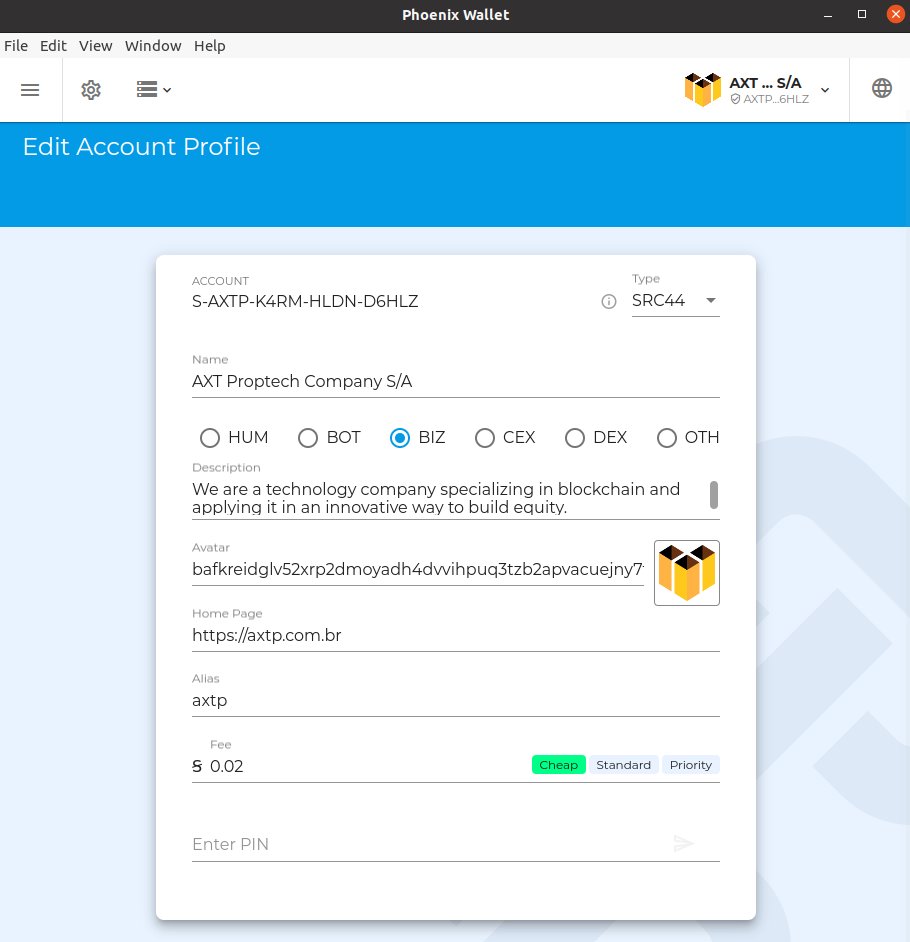The image size is (910, 942).
Task: Click the avatar preview thumbnail
Action: (x=687, y=573)
